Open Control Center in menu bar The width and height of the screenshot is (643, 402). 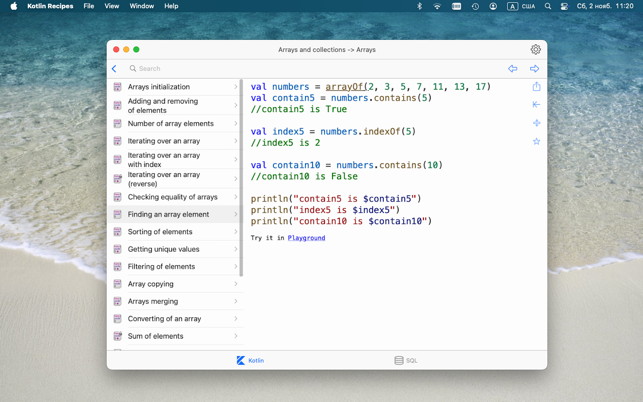coord(564,6)
